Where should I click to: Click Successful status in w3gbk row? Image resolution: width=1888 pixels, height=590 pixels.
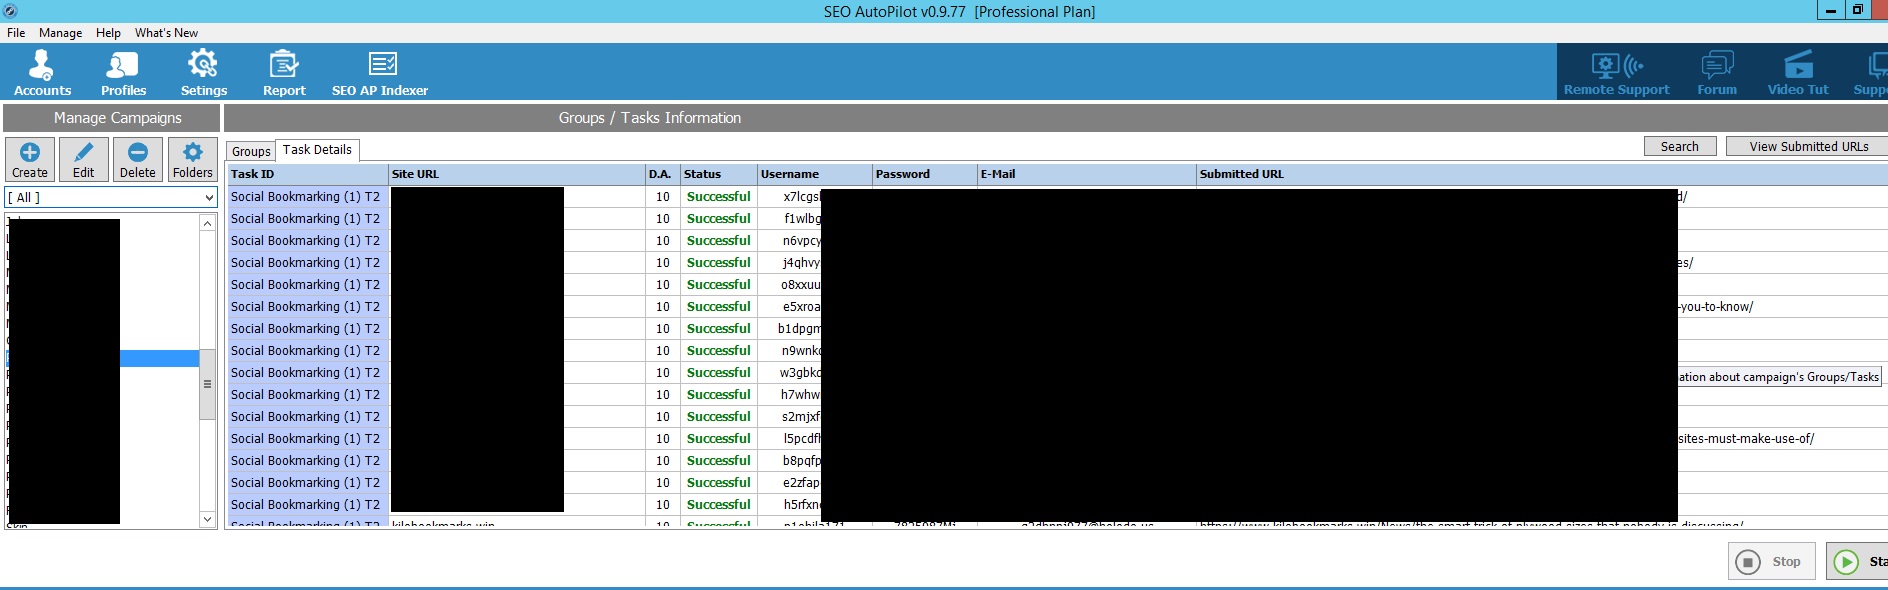pos(718,373)
